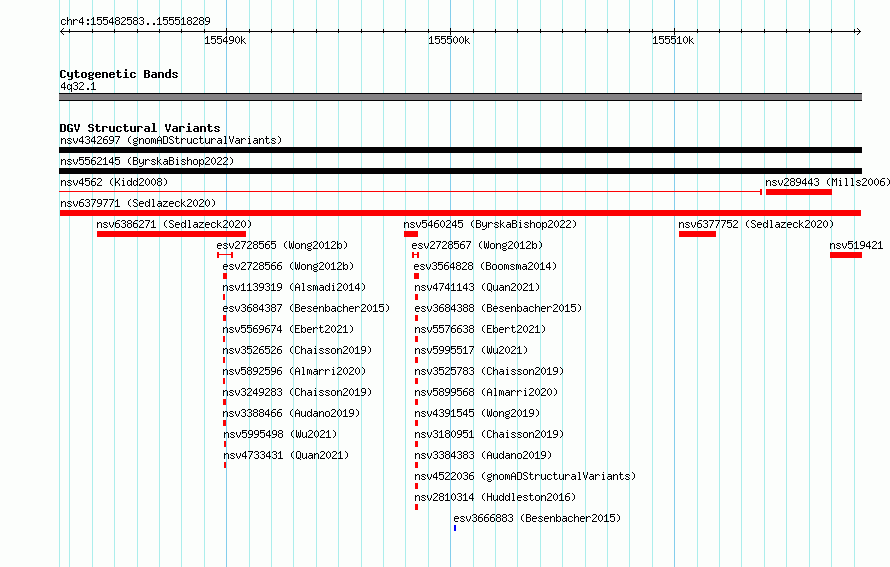Open nsv3384383 (Audano2019)
Viewport: 890px width, 567px height.
pos(482,455)
